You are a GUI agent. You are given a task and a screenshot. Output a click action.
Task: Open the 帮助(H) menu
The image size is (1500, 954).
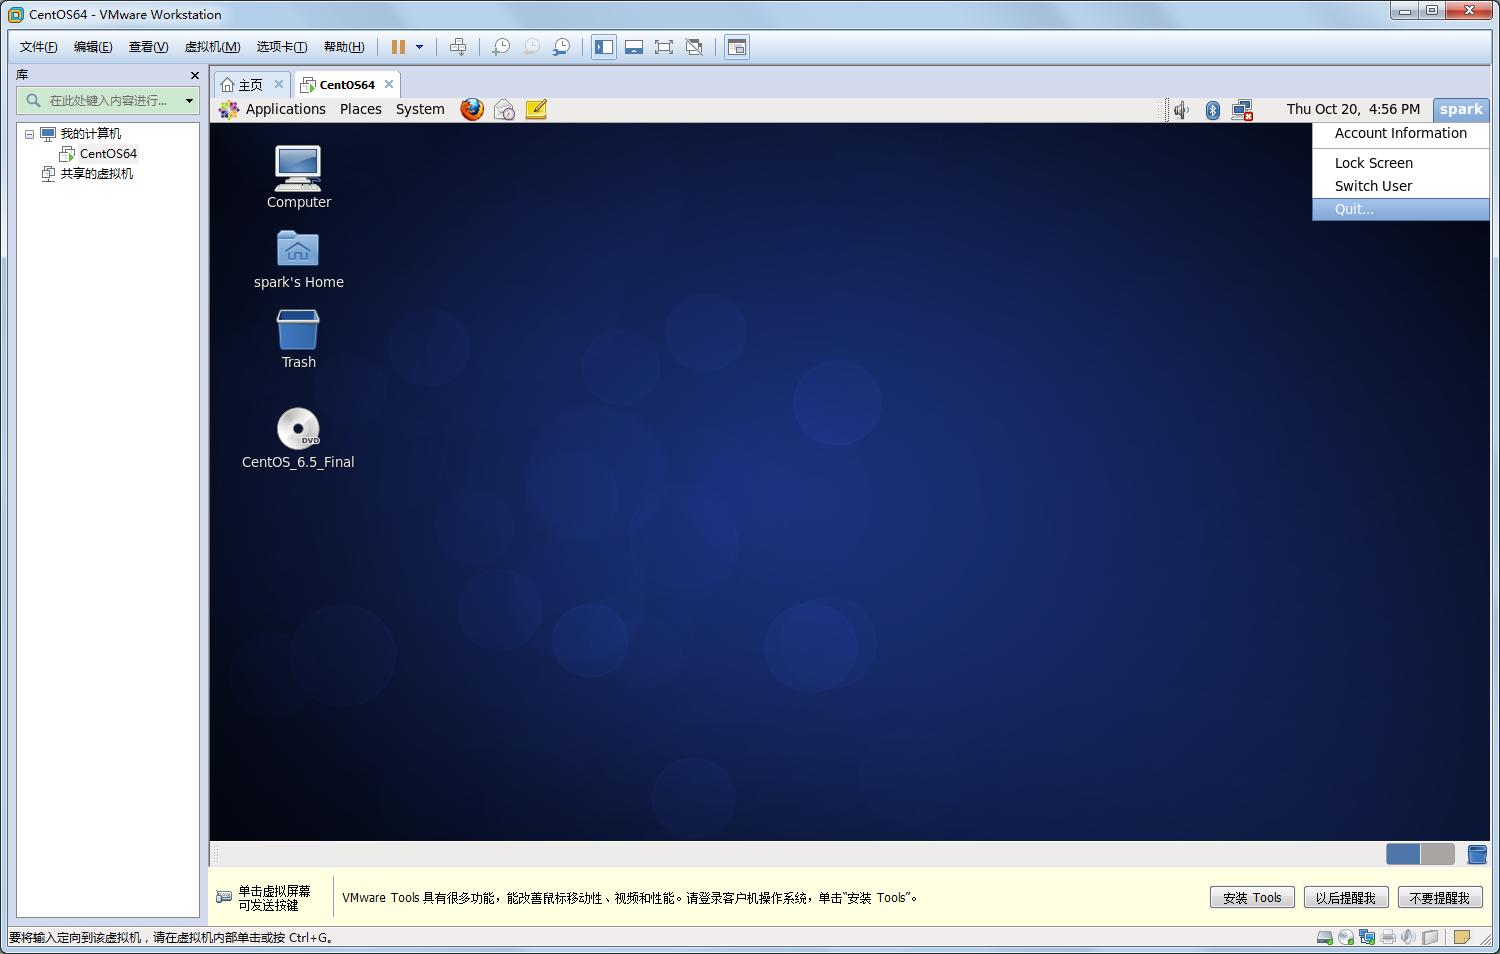coord(344,47)
